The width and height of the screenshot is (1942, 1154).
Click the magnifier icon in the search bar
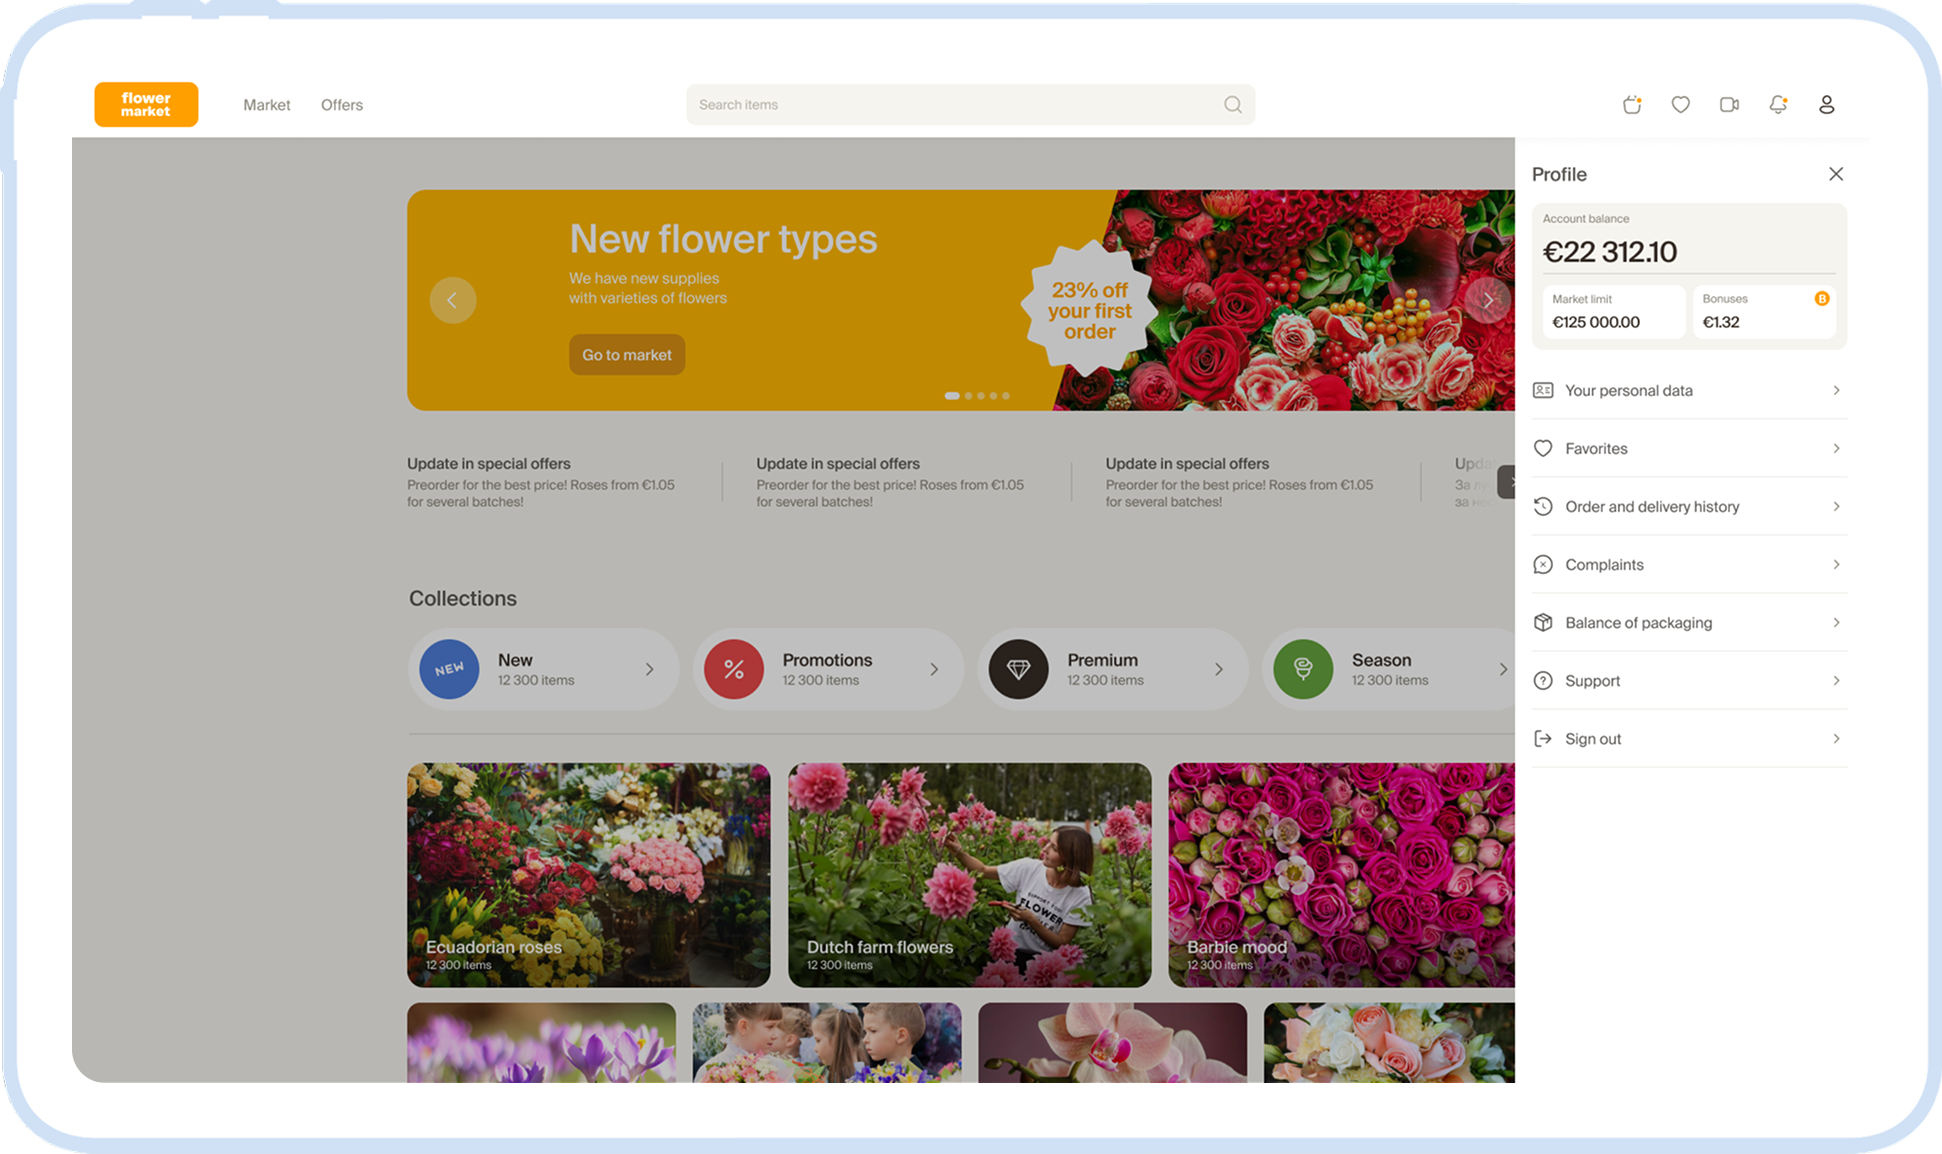click(1233, 104)
